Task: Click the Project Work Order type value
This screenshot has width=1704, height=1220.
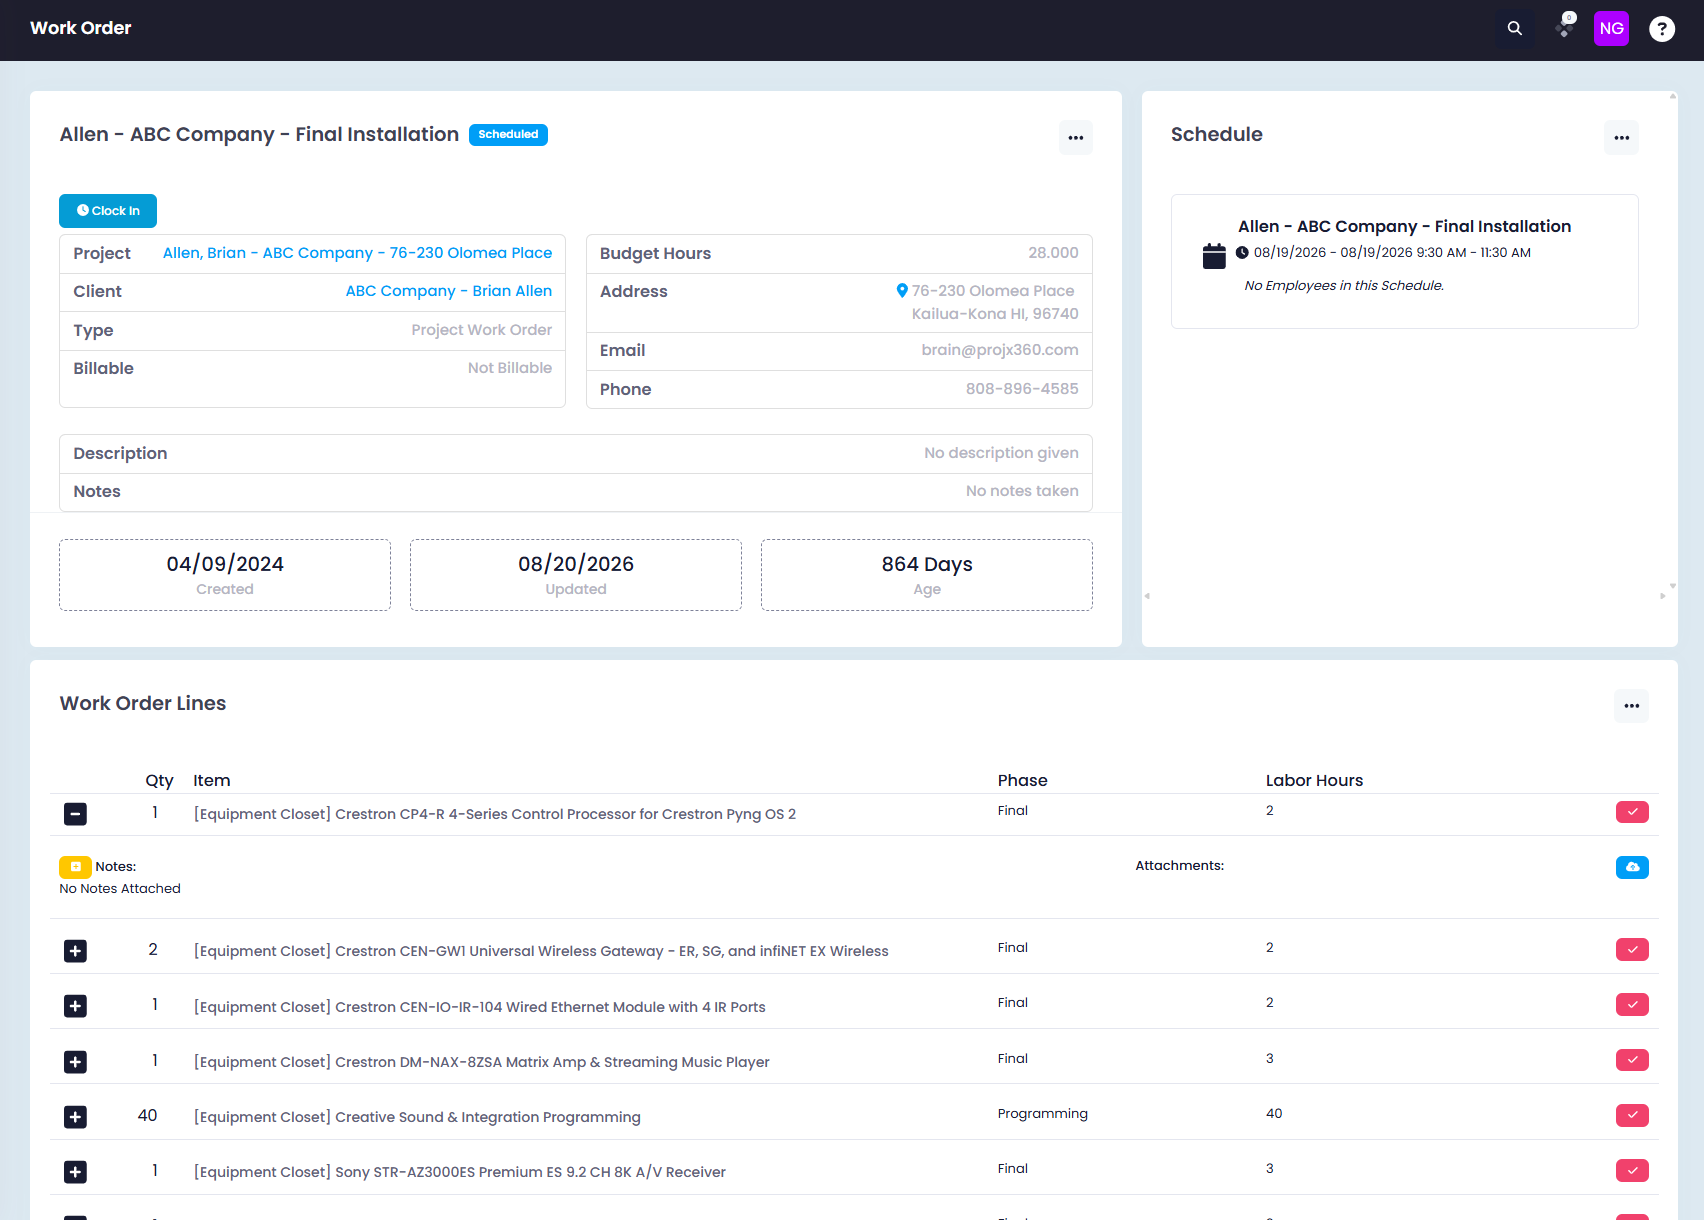Action: coord(482,330)
